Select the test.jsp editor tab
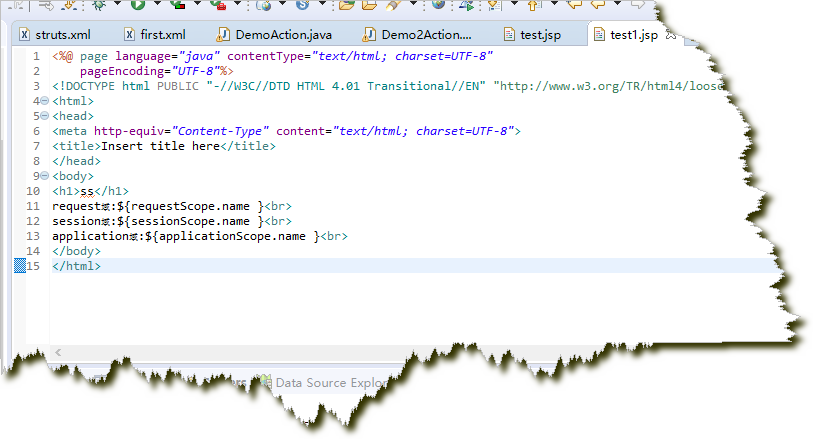Screen dimensions: 813x439 537,35
